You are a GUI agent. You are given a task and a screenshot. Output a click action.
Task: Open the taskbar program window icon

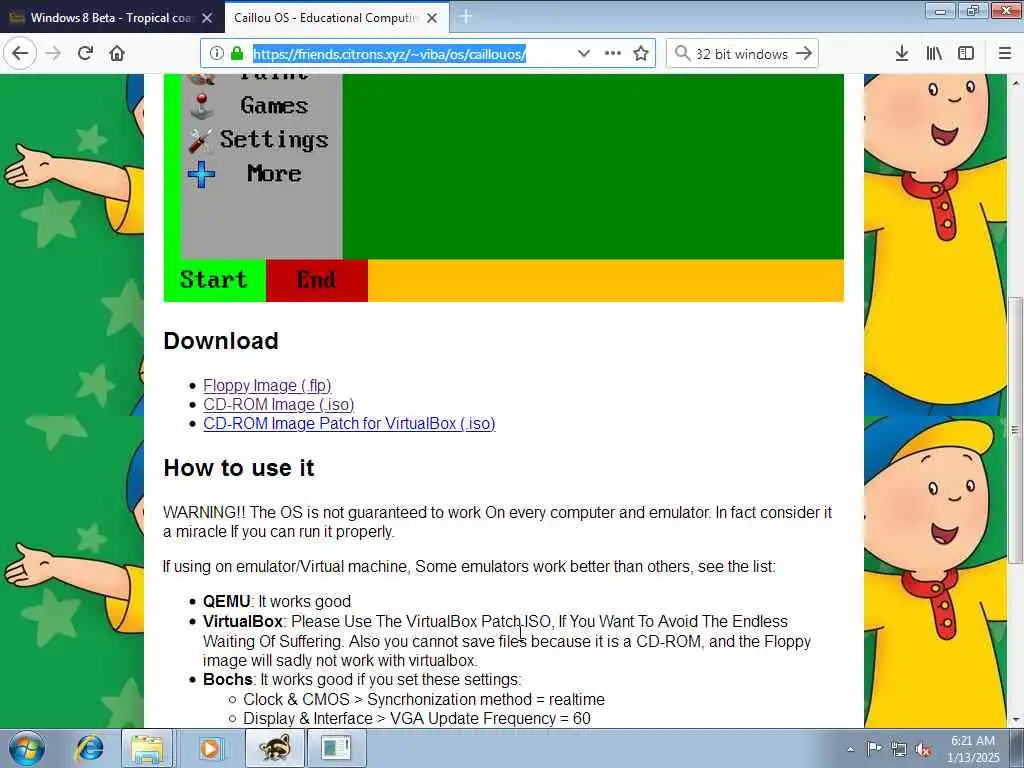(x=336, y=748)
